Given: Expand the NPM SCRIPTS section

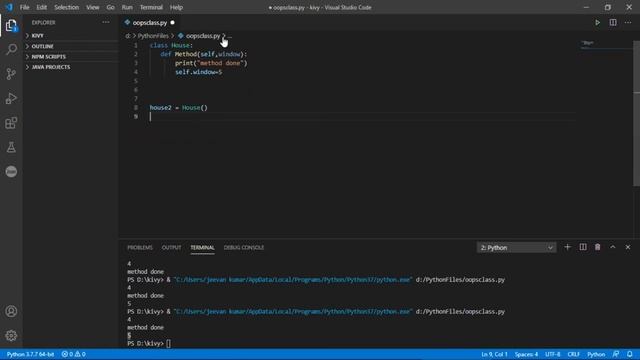Looking at the screenshot, I should coord(71,56).
